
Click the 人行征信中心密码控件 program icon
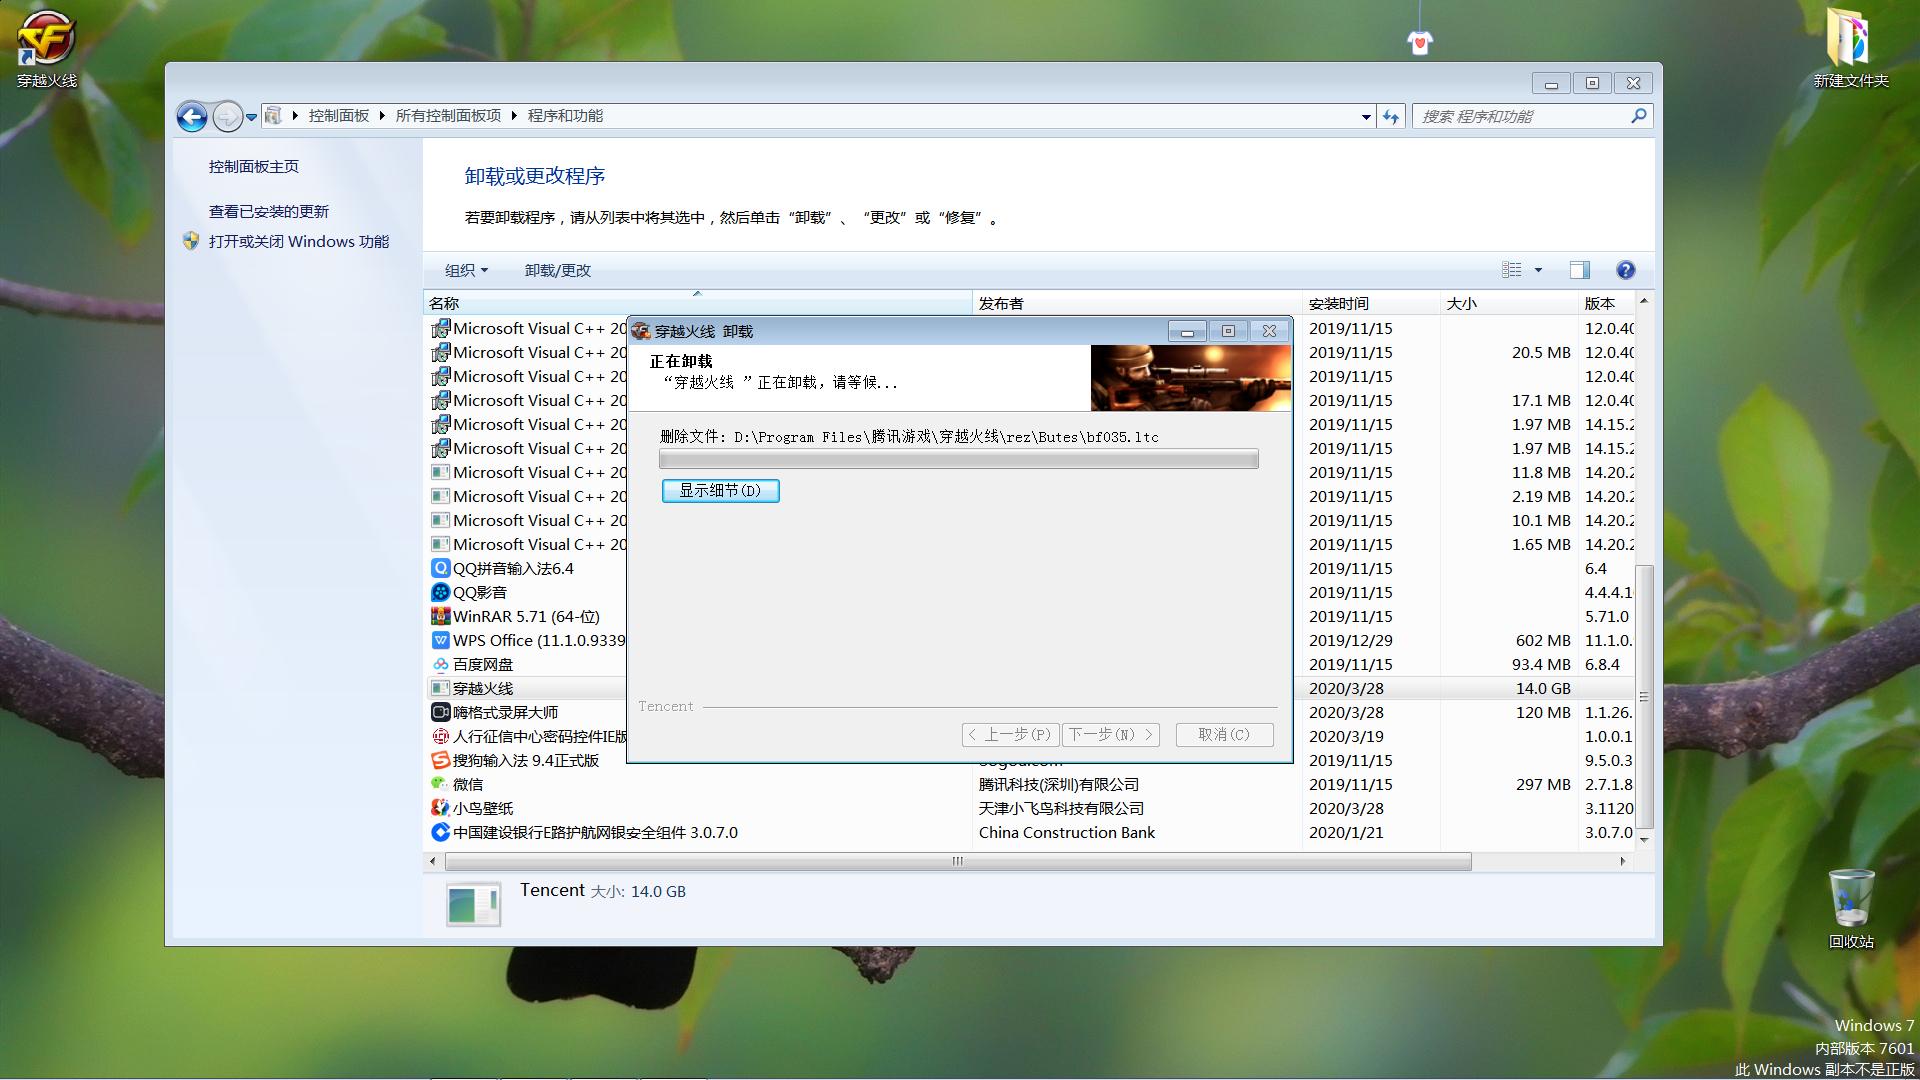click(440, 736)
